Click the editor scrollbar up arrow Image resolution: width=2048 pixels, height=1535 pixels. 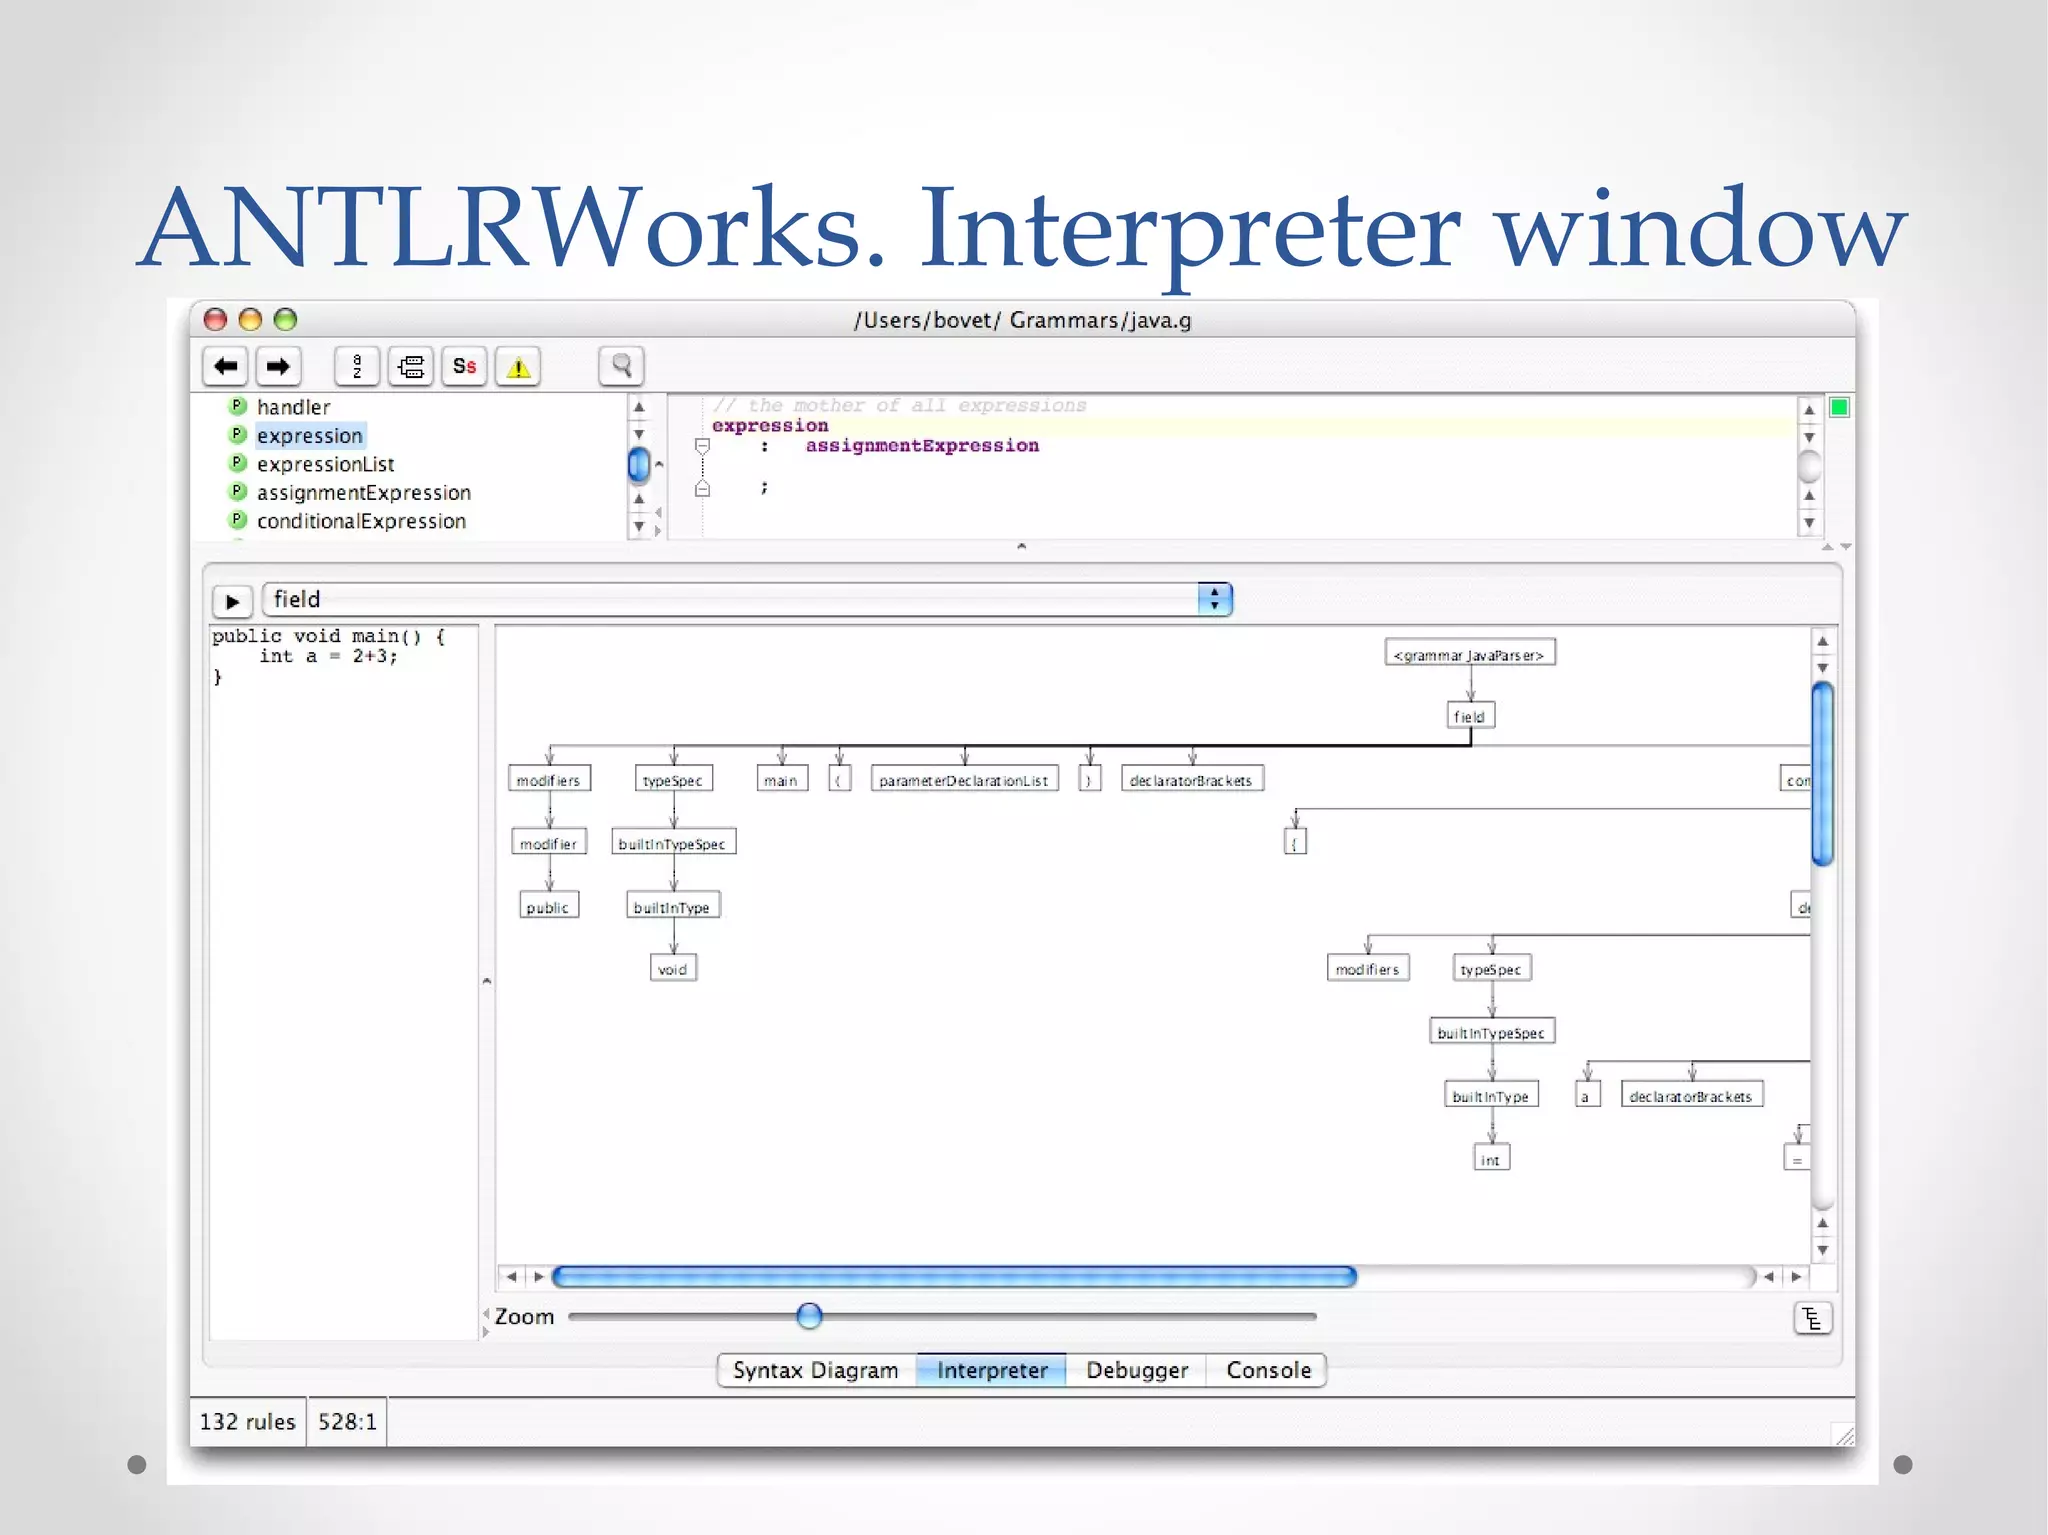(x=1808, y=409)
